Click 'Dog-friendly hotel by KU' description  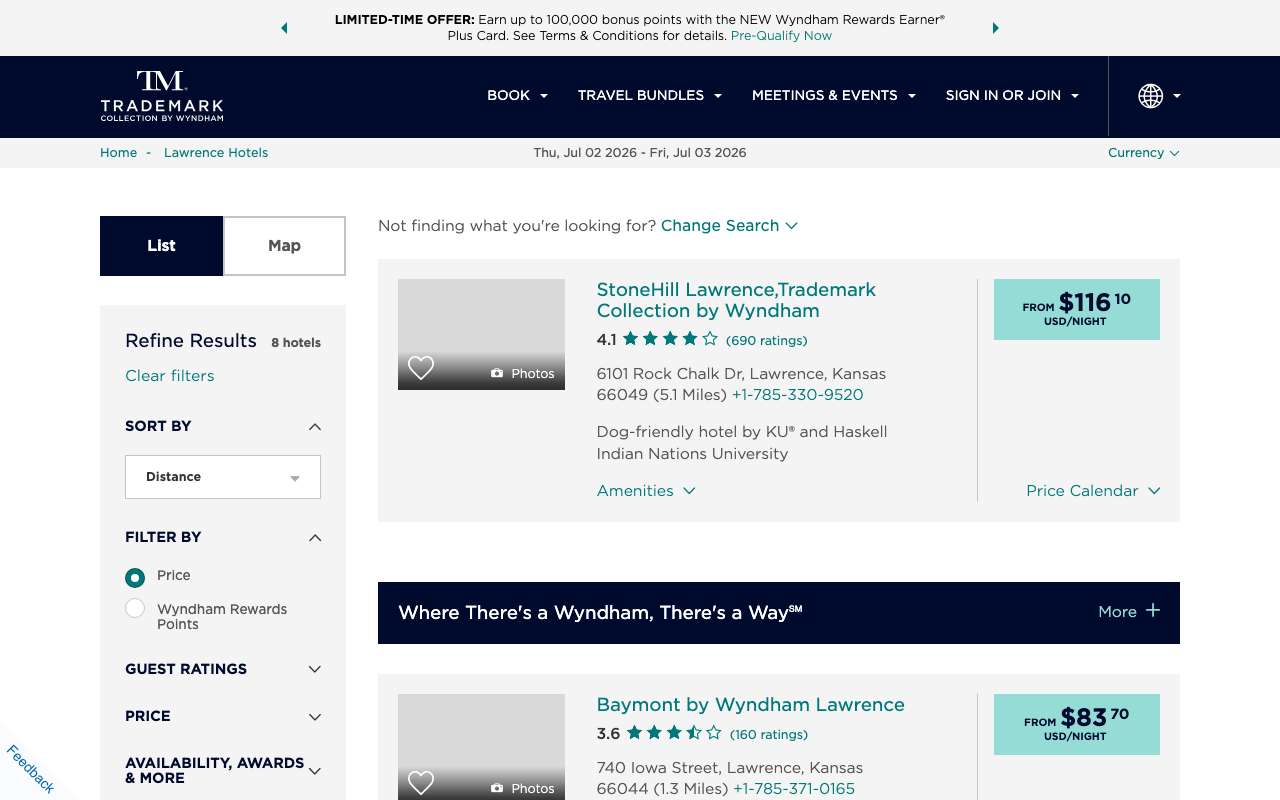click(x=742, y=442)
